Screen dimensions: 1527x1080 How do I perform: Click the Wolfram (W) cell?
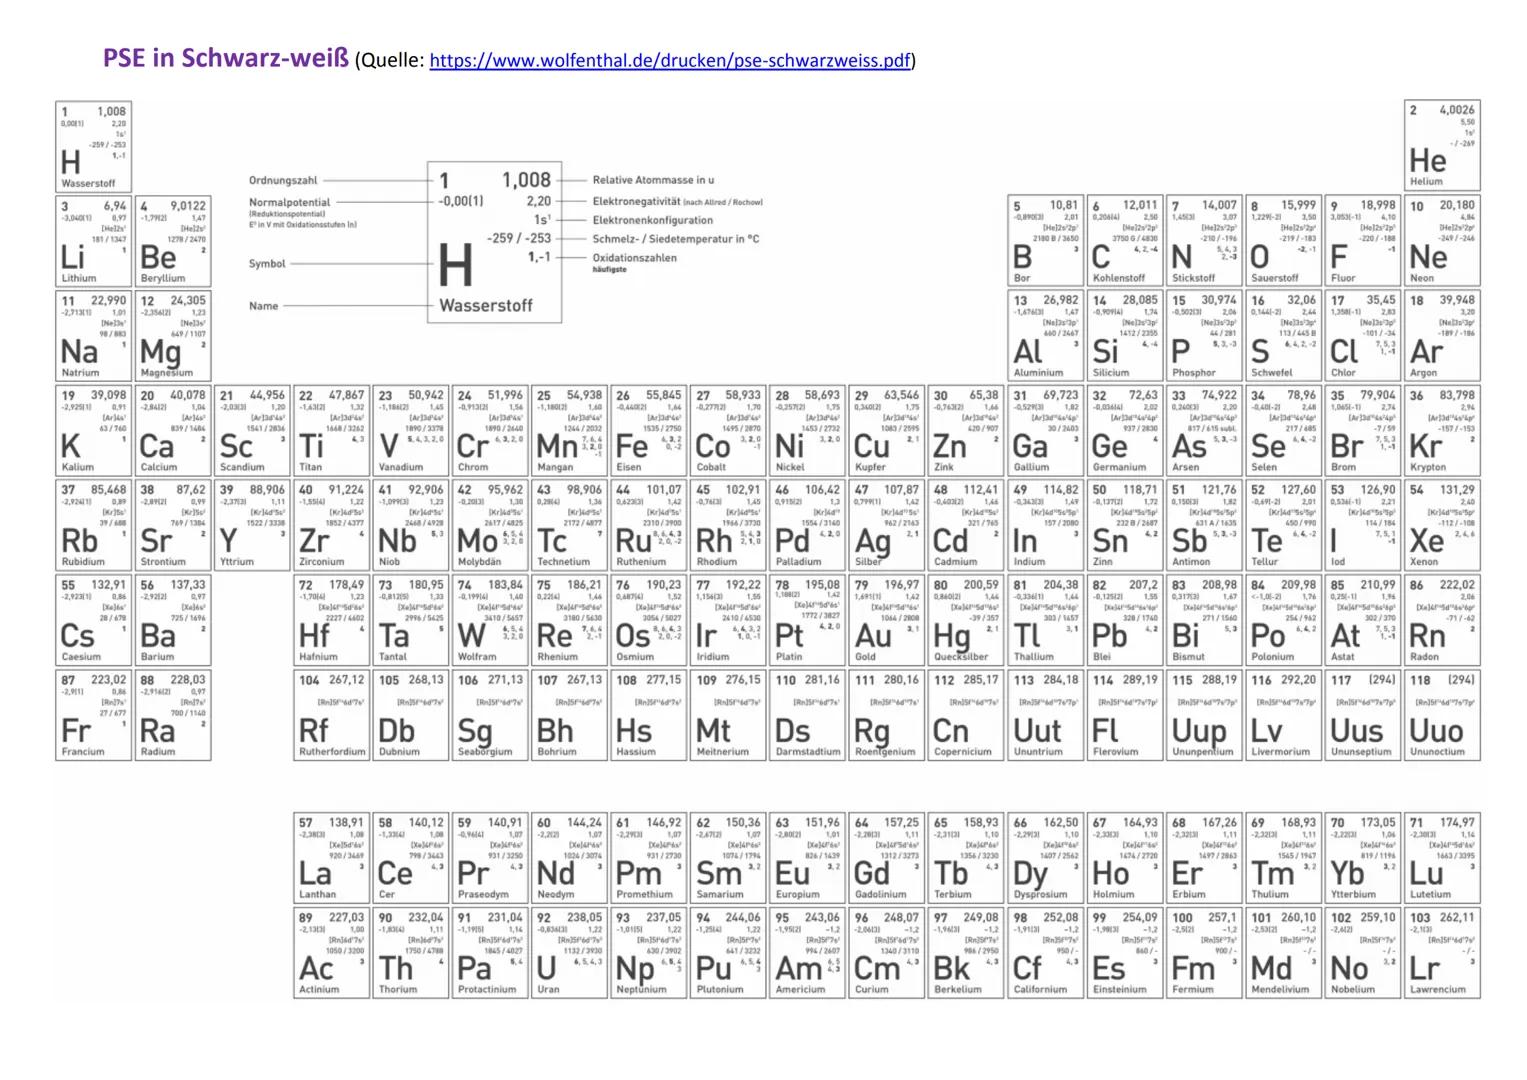tap(490, 621)
